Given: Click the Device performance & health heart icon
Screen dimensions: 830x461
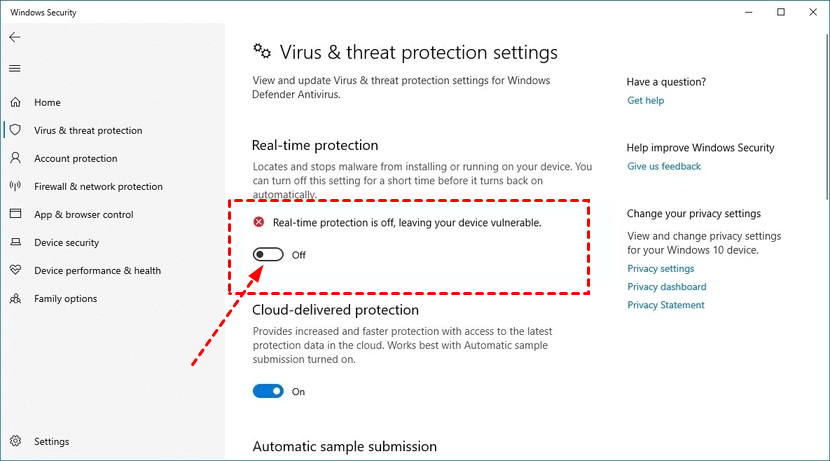Looking at the screenshot, I should point(15,270).
